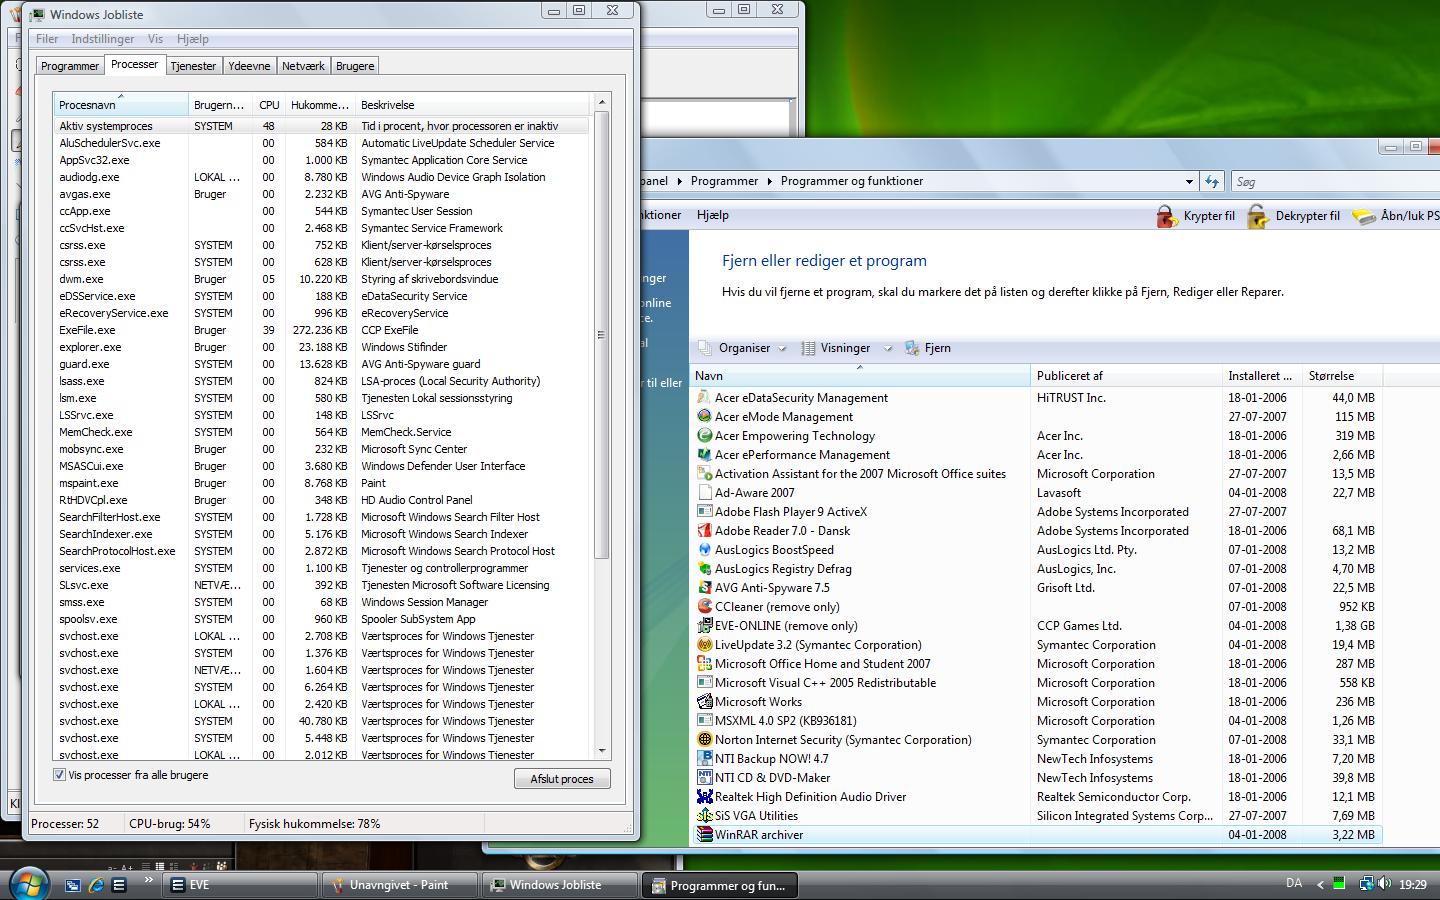
Task: Open the Visninger dropdown arrow
Action: 889,349
